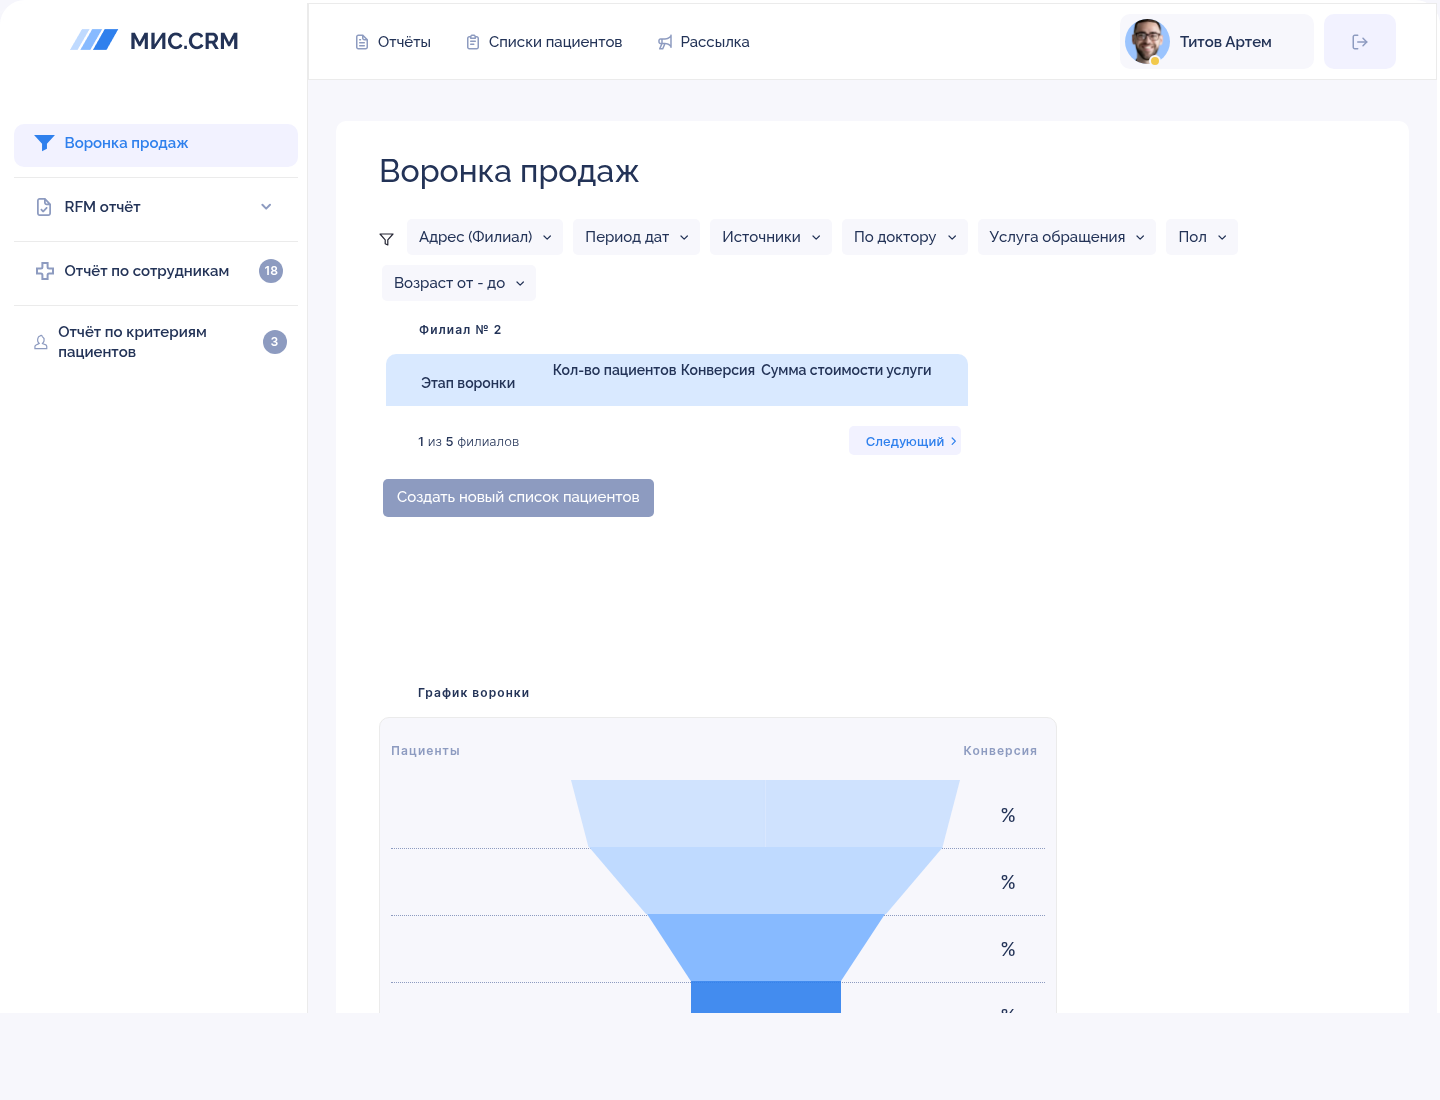Click the badge 18 on Отчёт по сотрудникам
Image resolution: width=1440 pixels, height=1100 pixels.
tap(271, 271)
